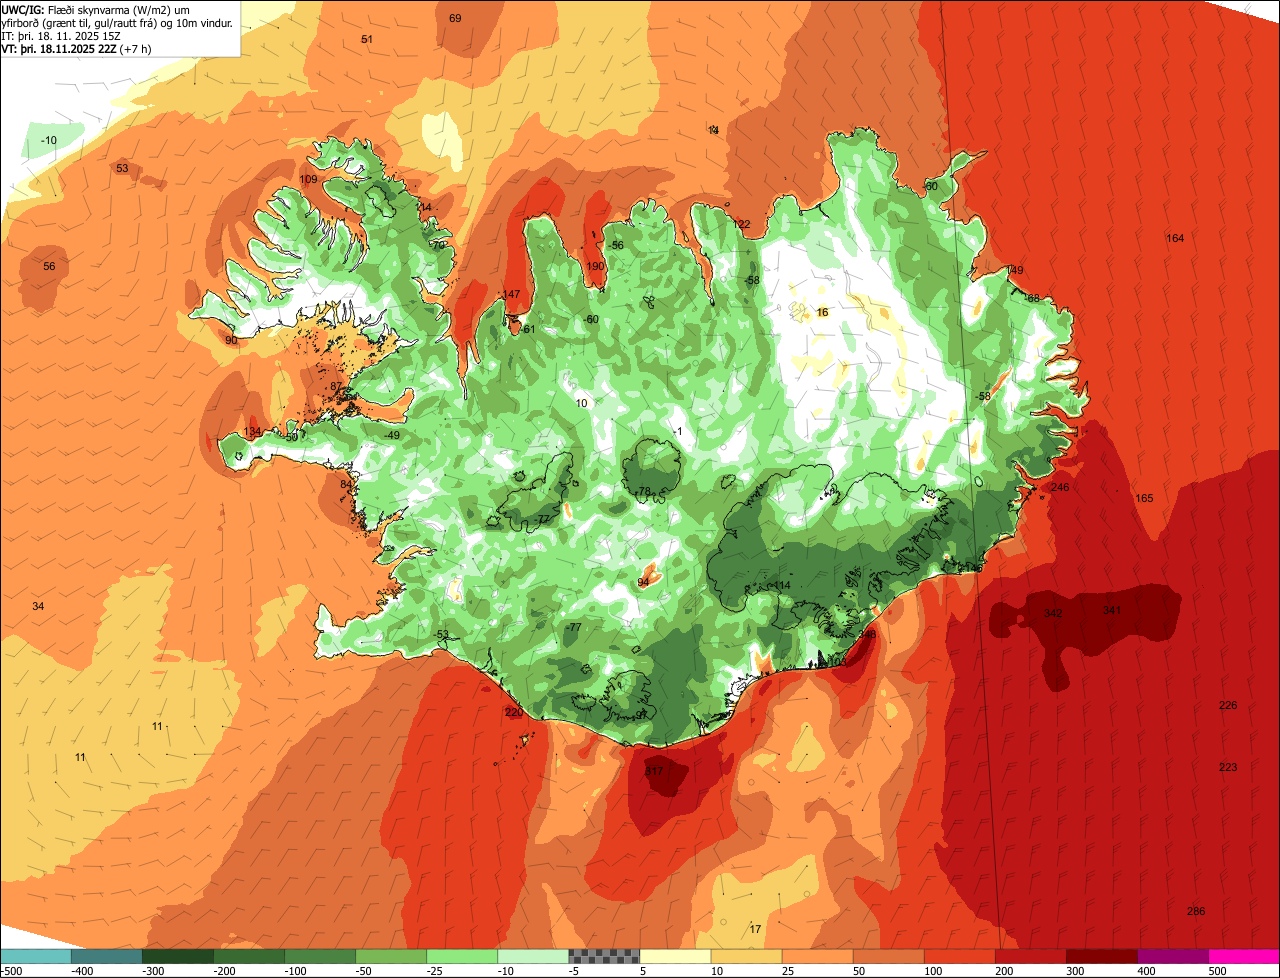Click the map value '190' in the northern fjord
Image resolution: width=1280 pixels, height=978 pixels.
[595, 267]
